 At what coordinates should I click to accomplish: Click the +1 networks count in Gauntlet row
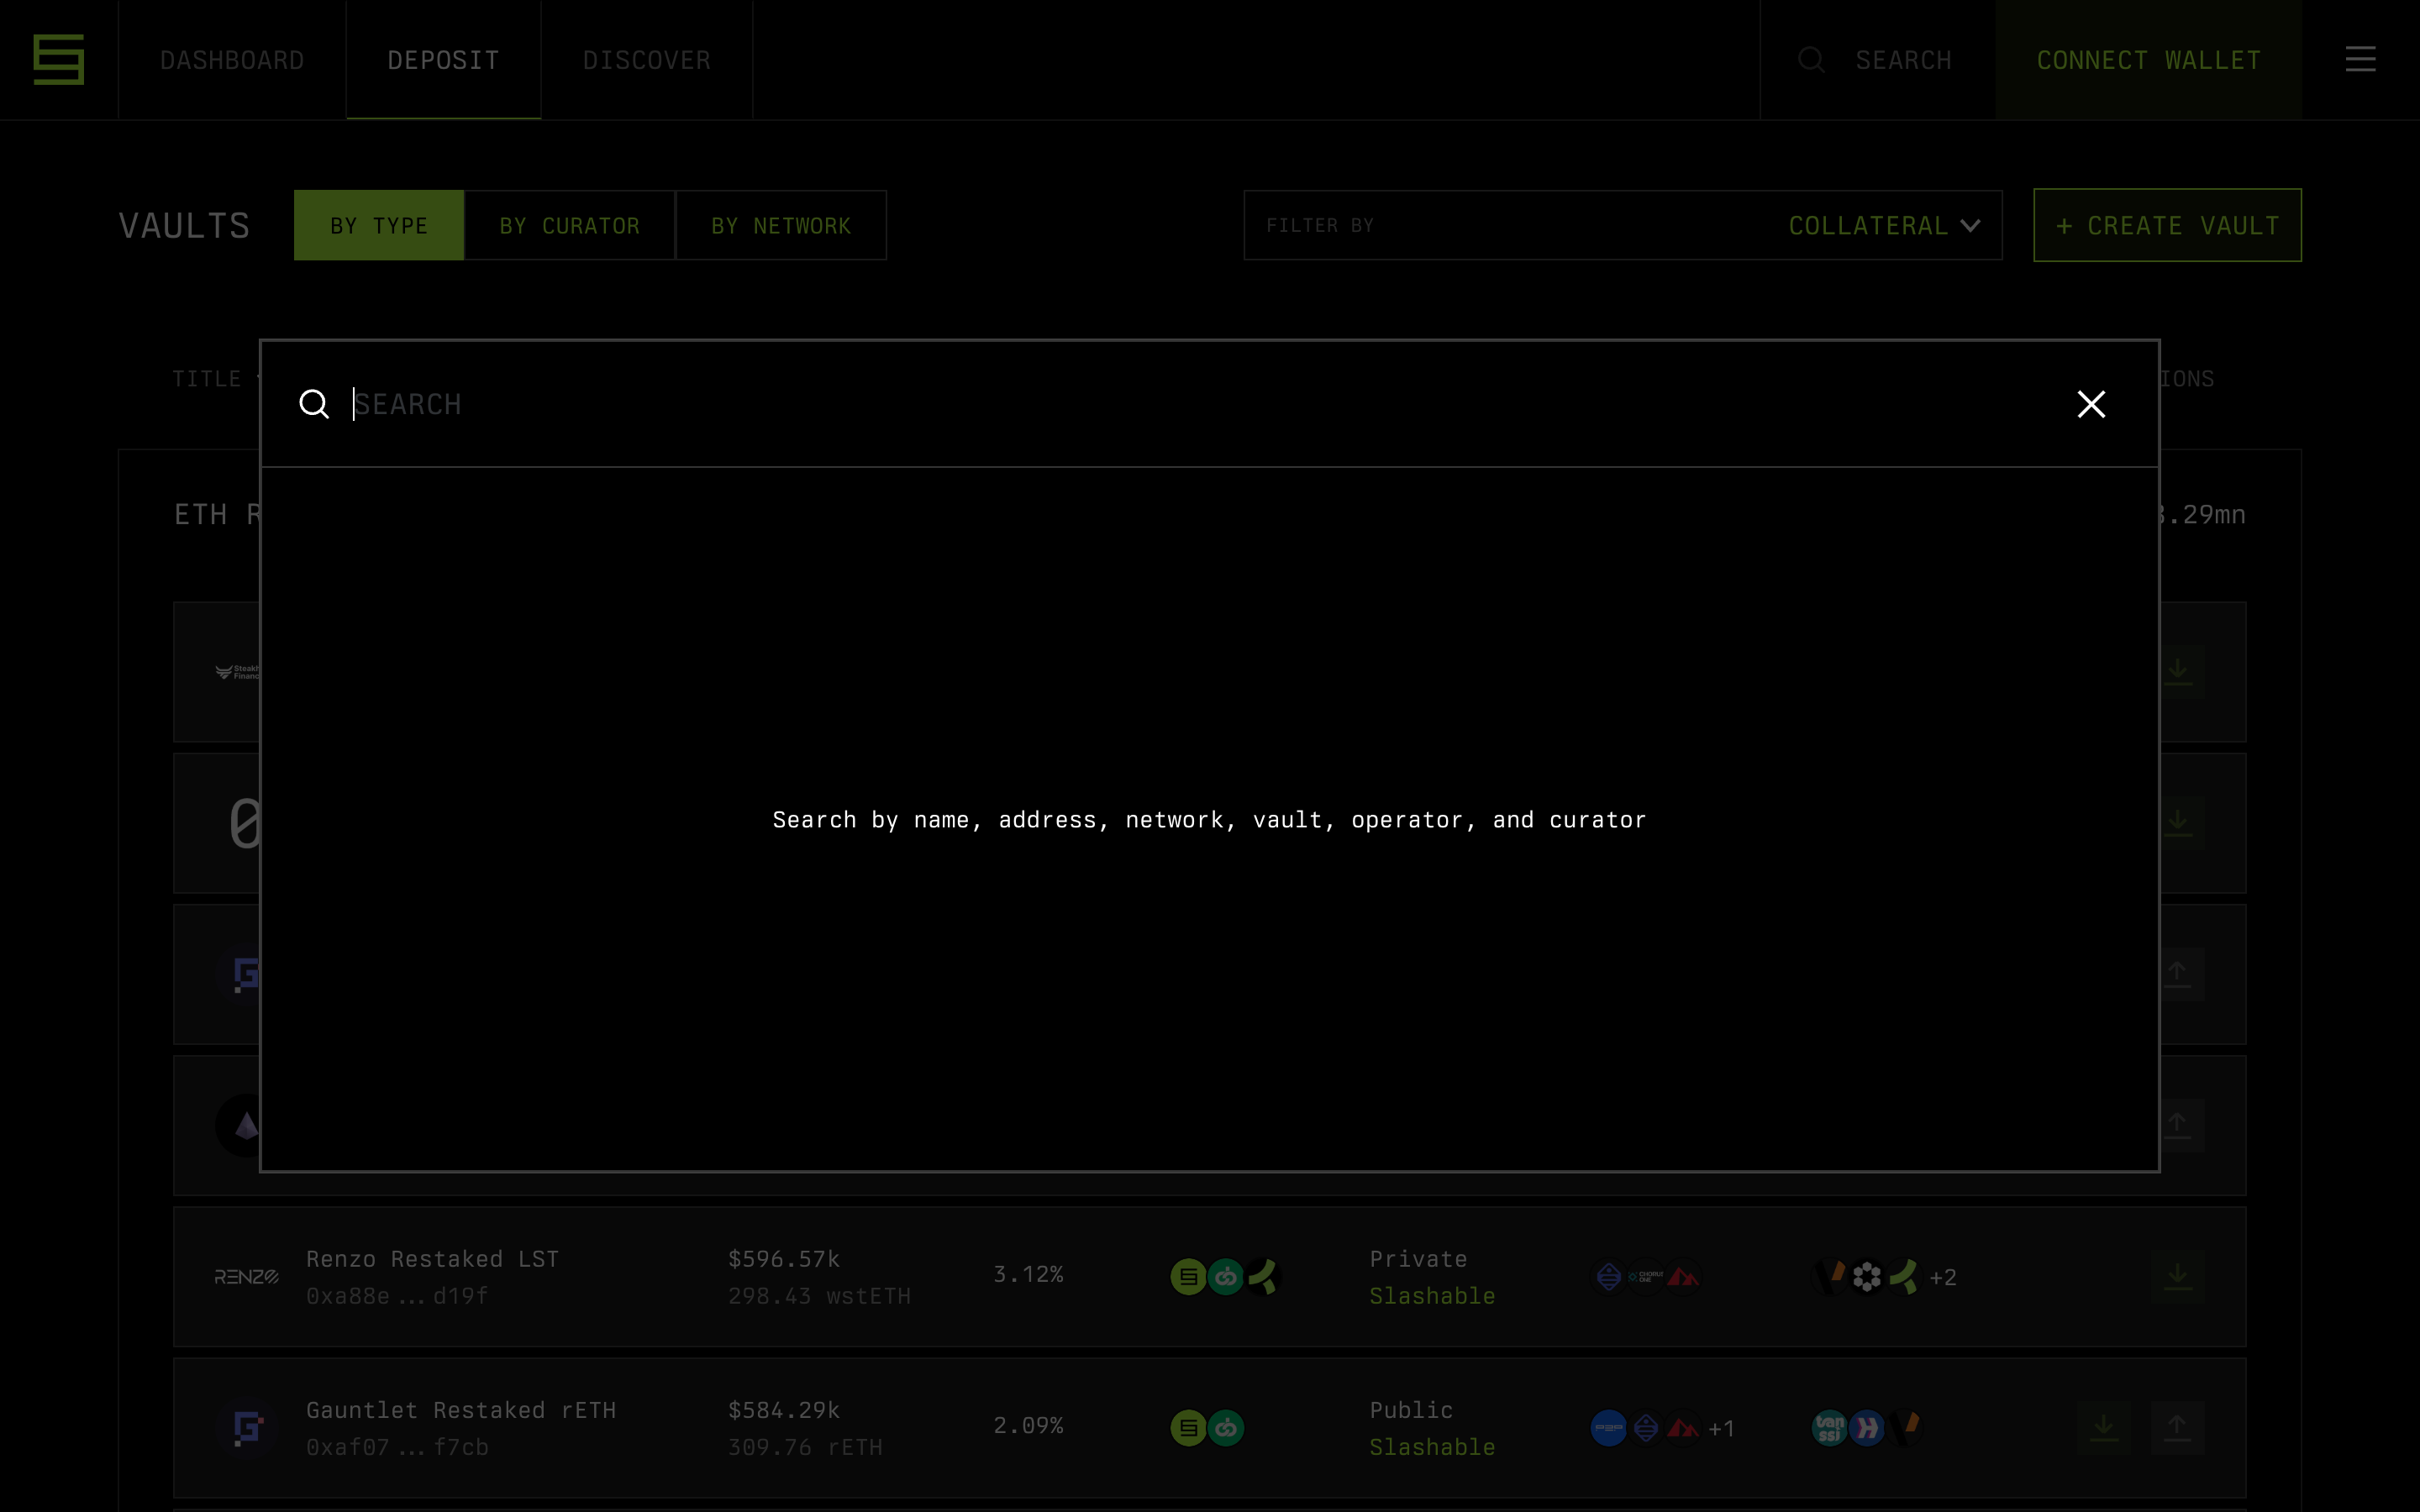click(1722, 1429)
